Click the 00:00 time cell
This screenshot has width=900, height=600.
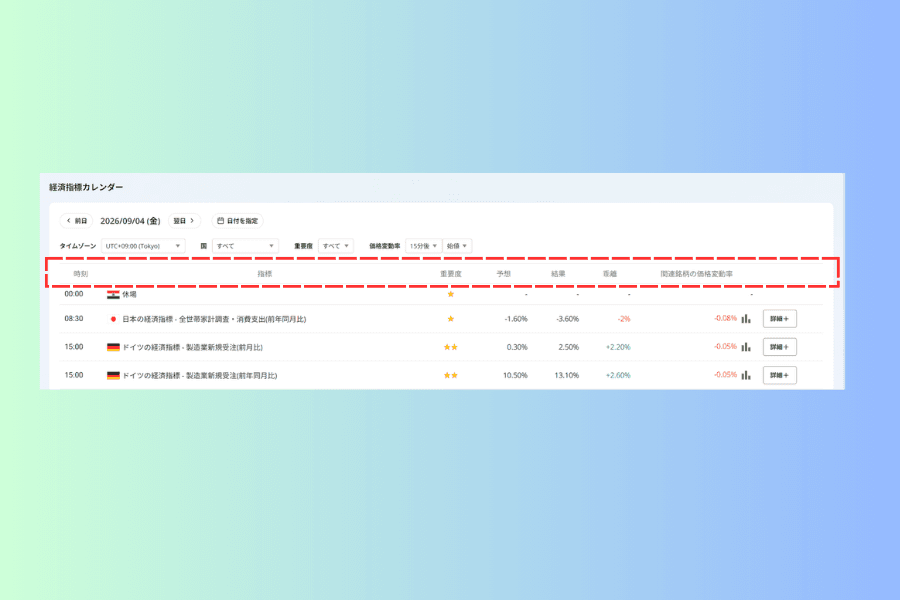(73, 294)
